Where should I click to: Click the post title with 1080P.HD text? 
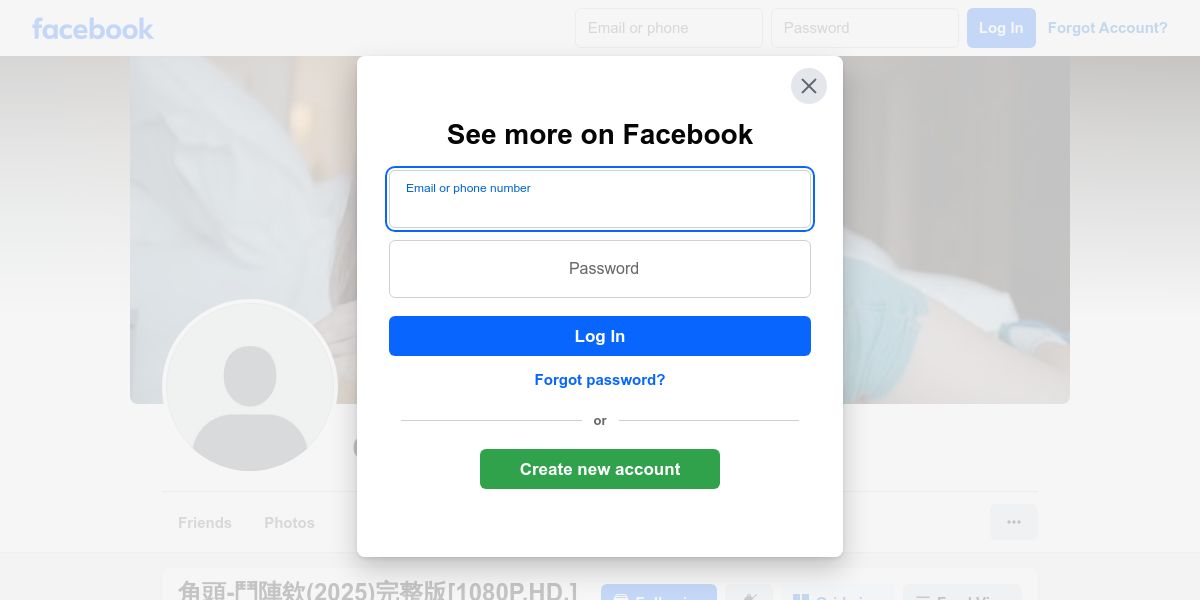point(378,591)
